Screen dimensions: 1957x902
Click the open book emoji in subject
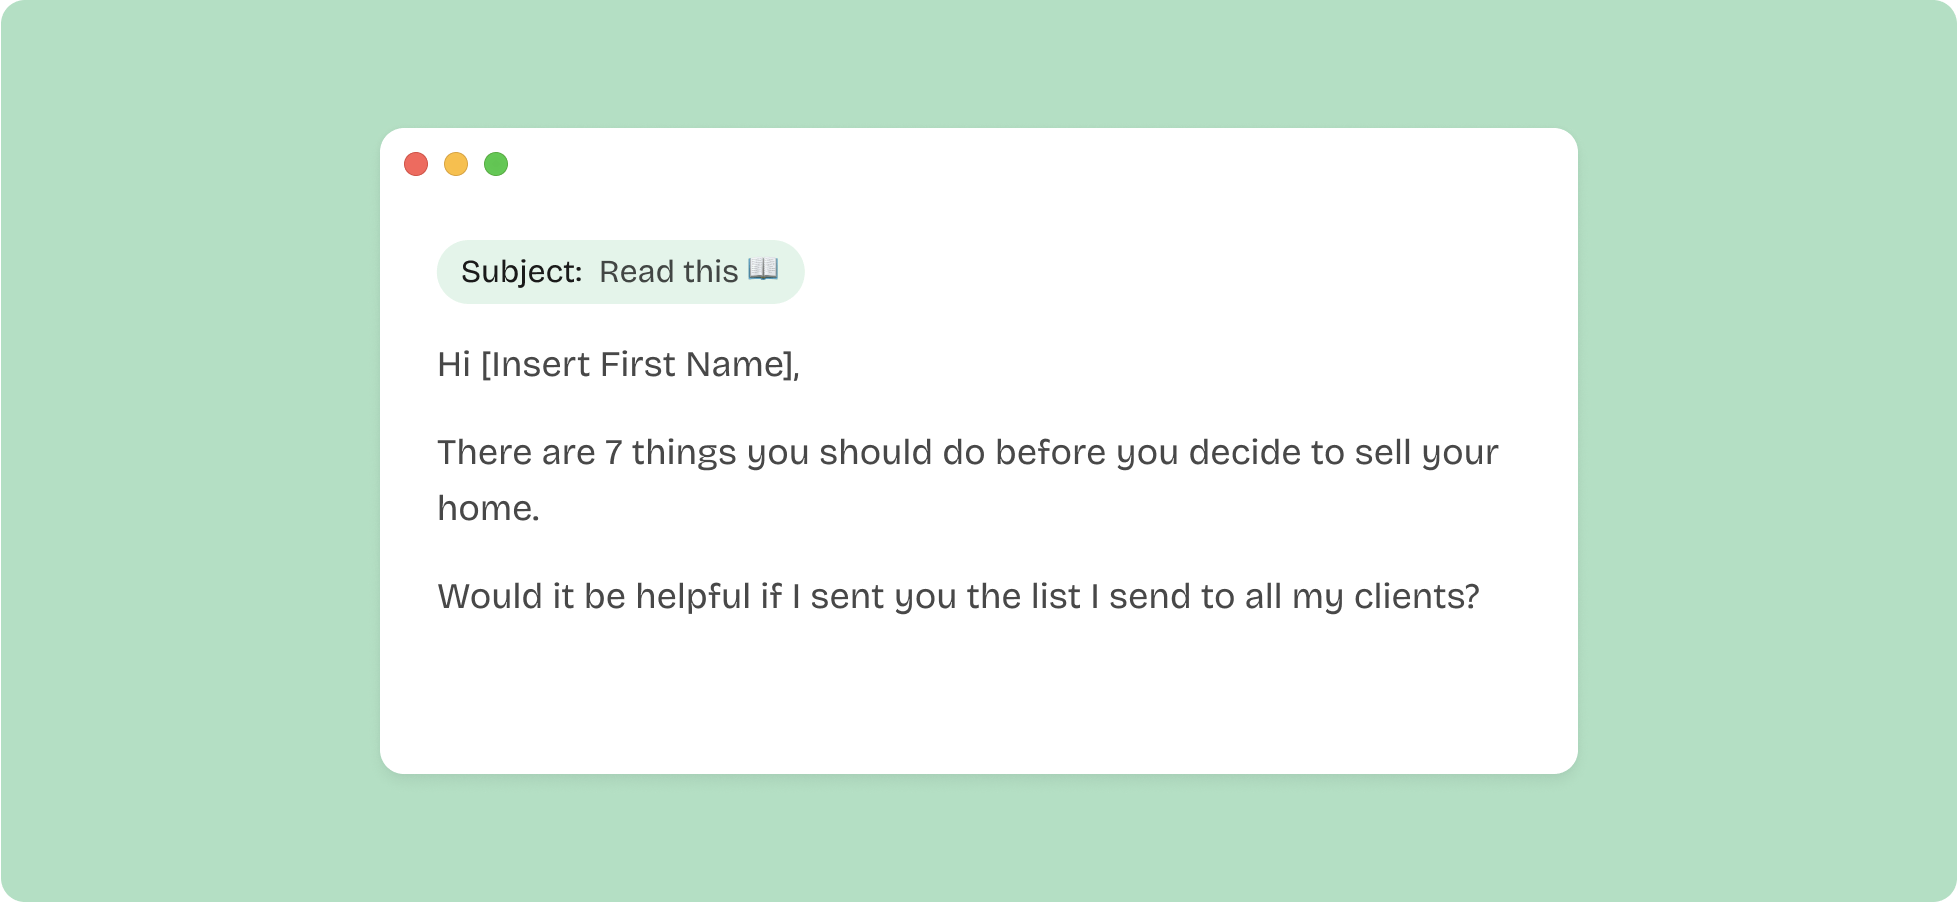click(x=763, y=270)
